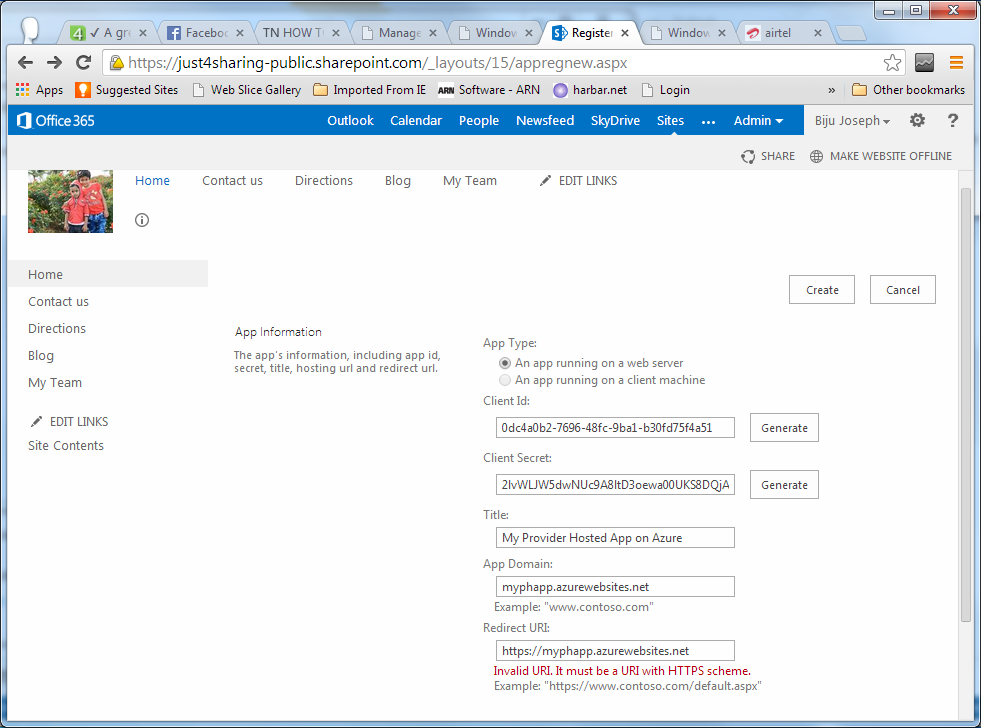
Task: Select Contact us in the left sidebar
Action: tap(58, 301)
